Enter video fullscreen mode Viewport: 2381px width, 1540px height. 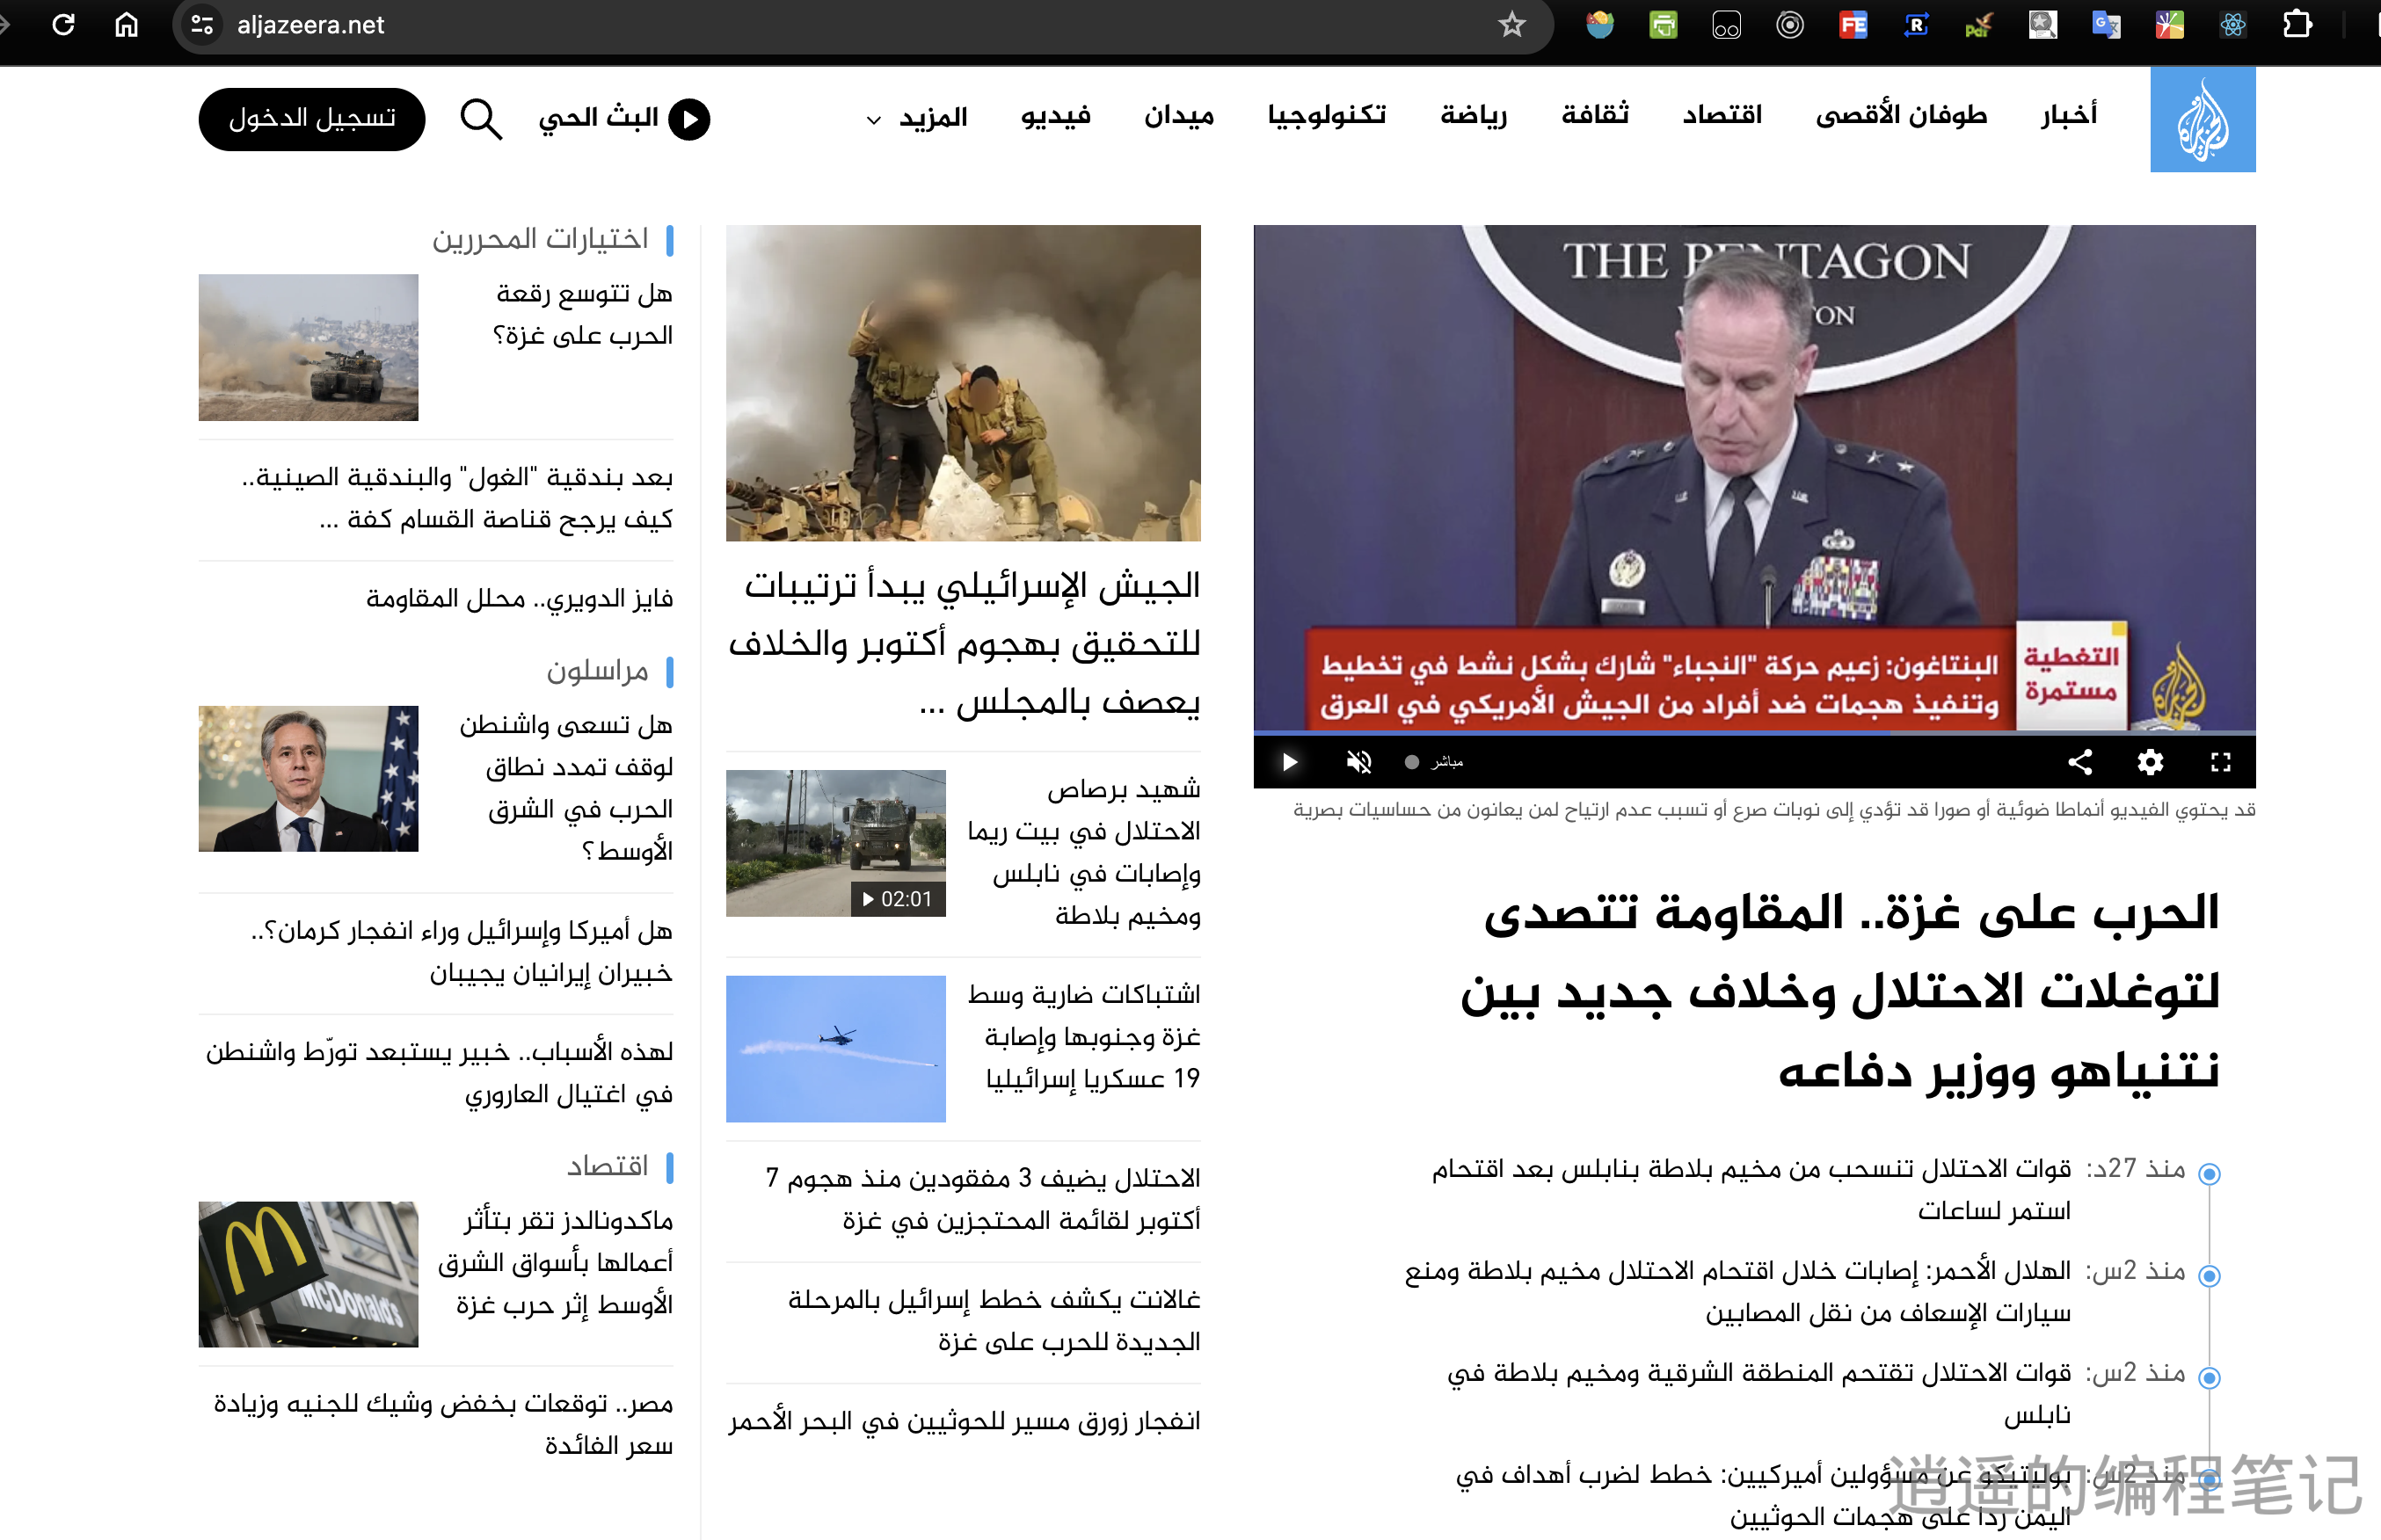point(2220,763)
